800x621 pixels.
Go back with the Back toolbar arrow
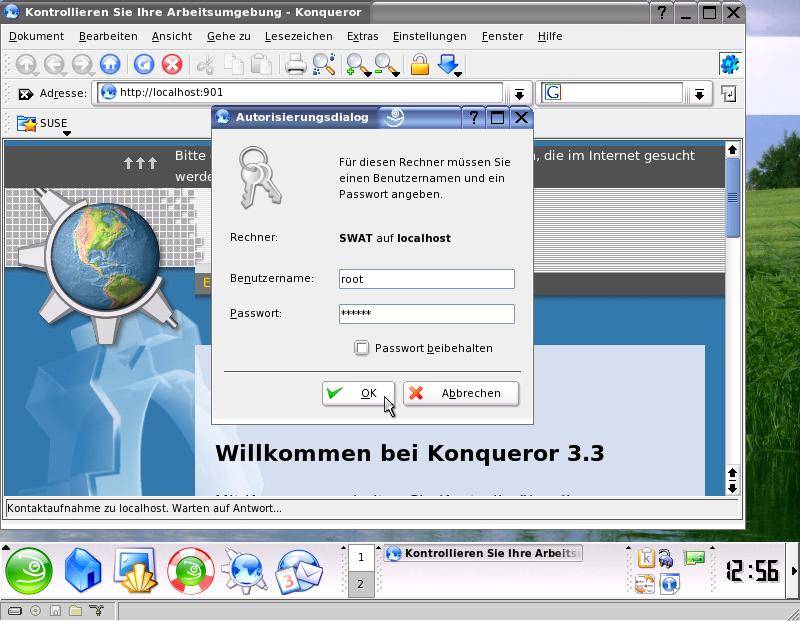(54, 65)
